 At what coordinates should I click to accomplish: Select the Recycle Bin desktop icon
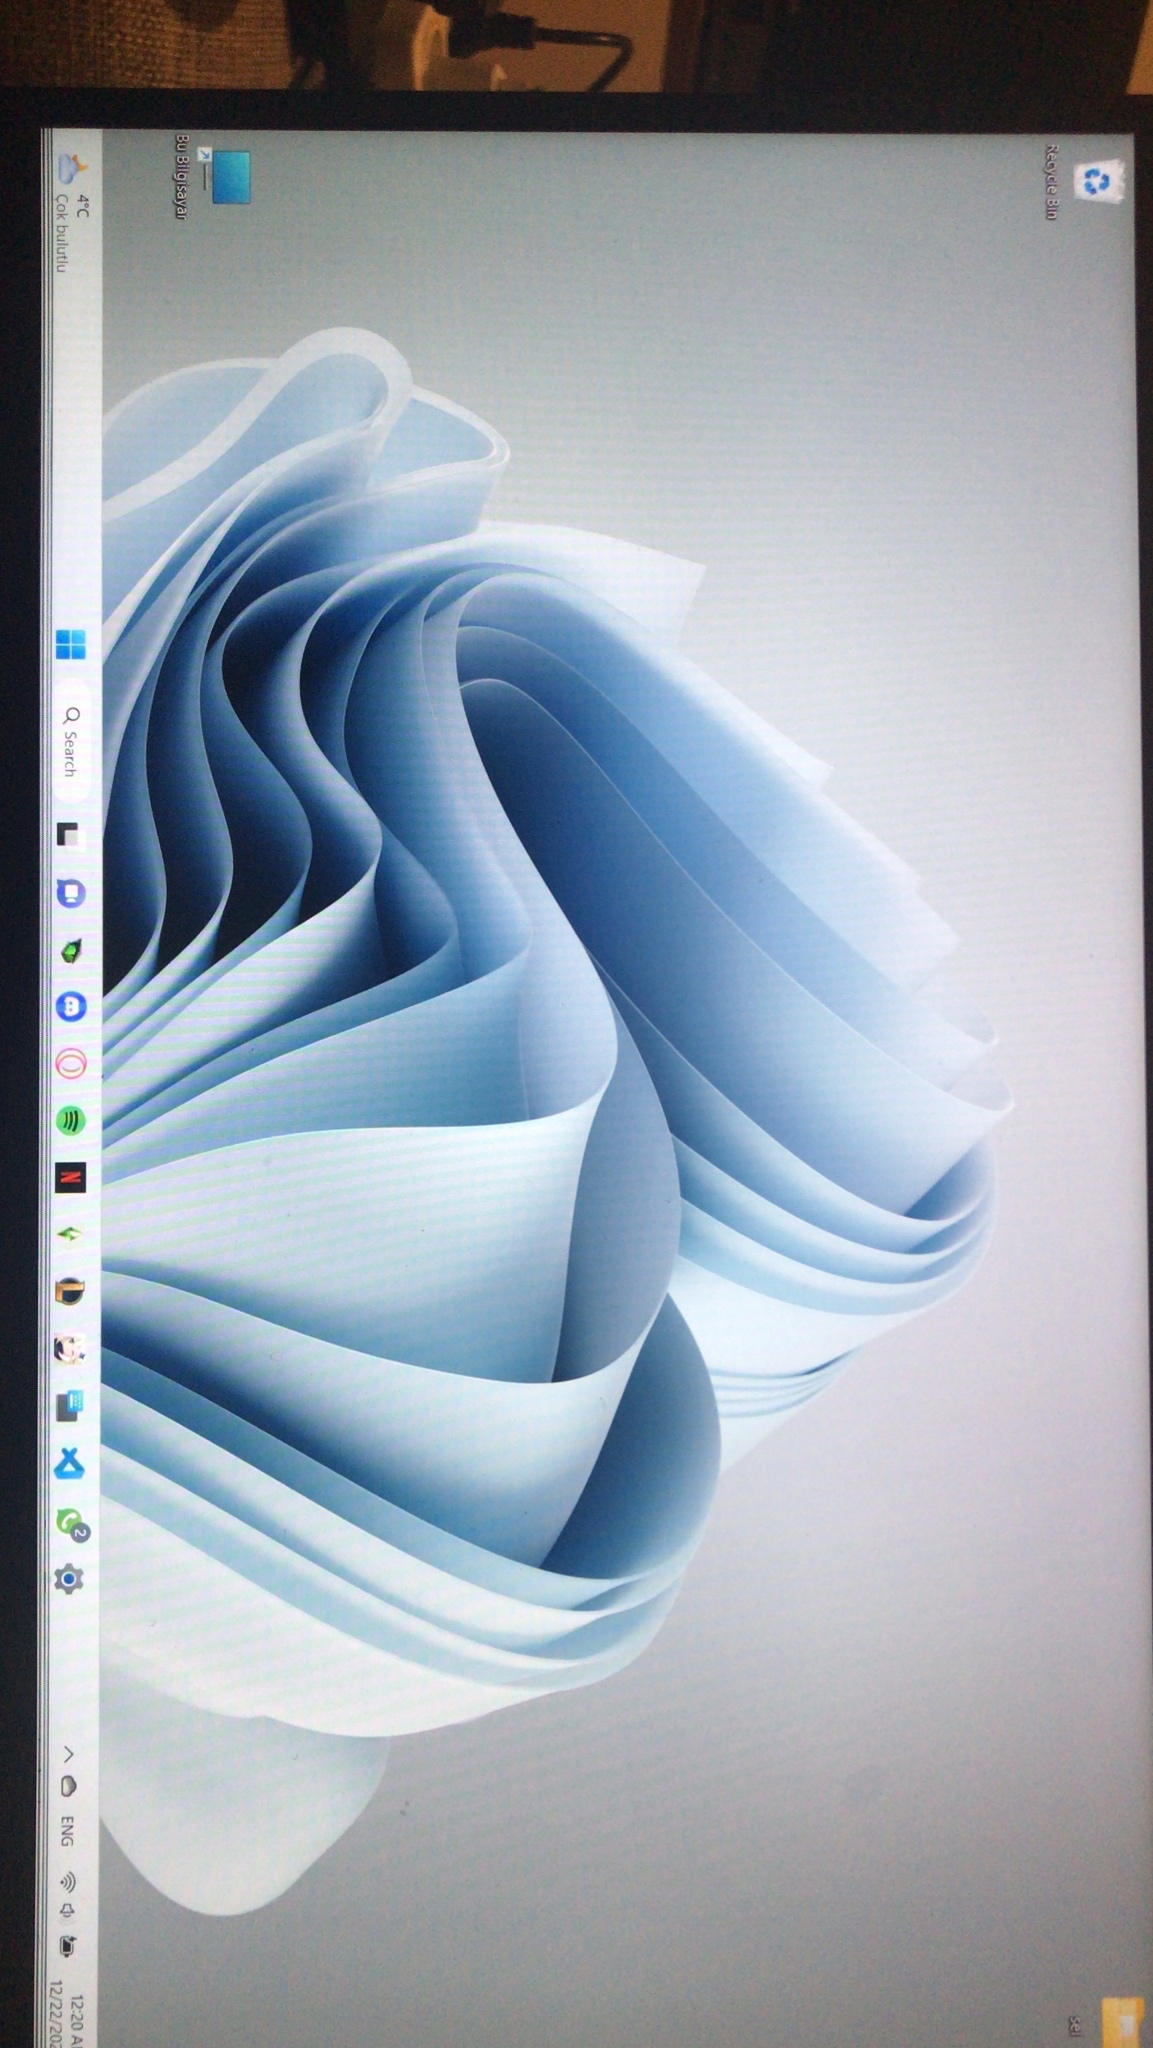(x=1084, y=182)
